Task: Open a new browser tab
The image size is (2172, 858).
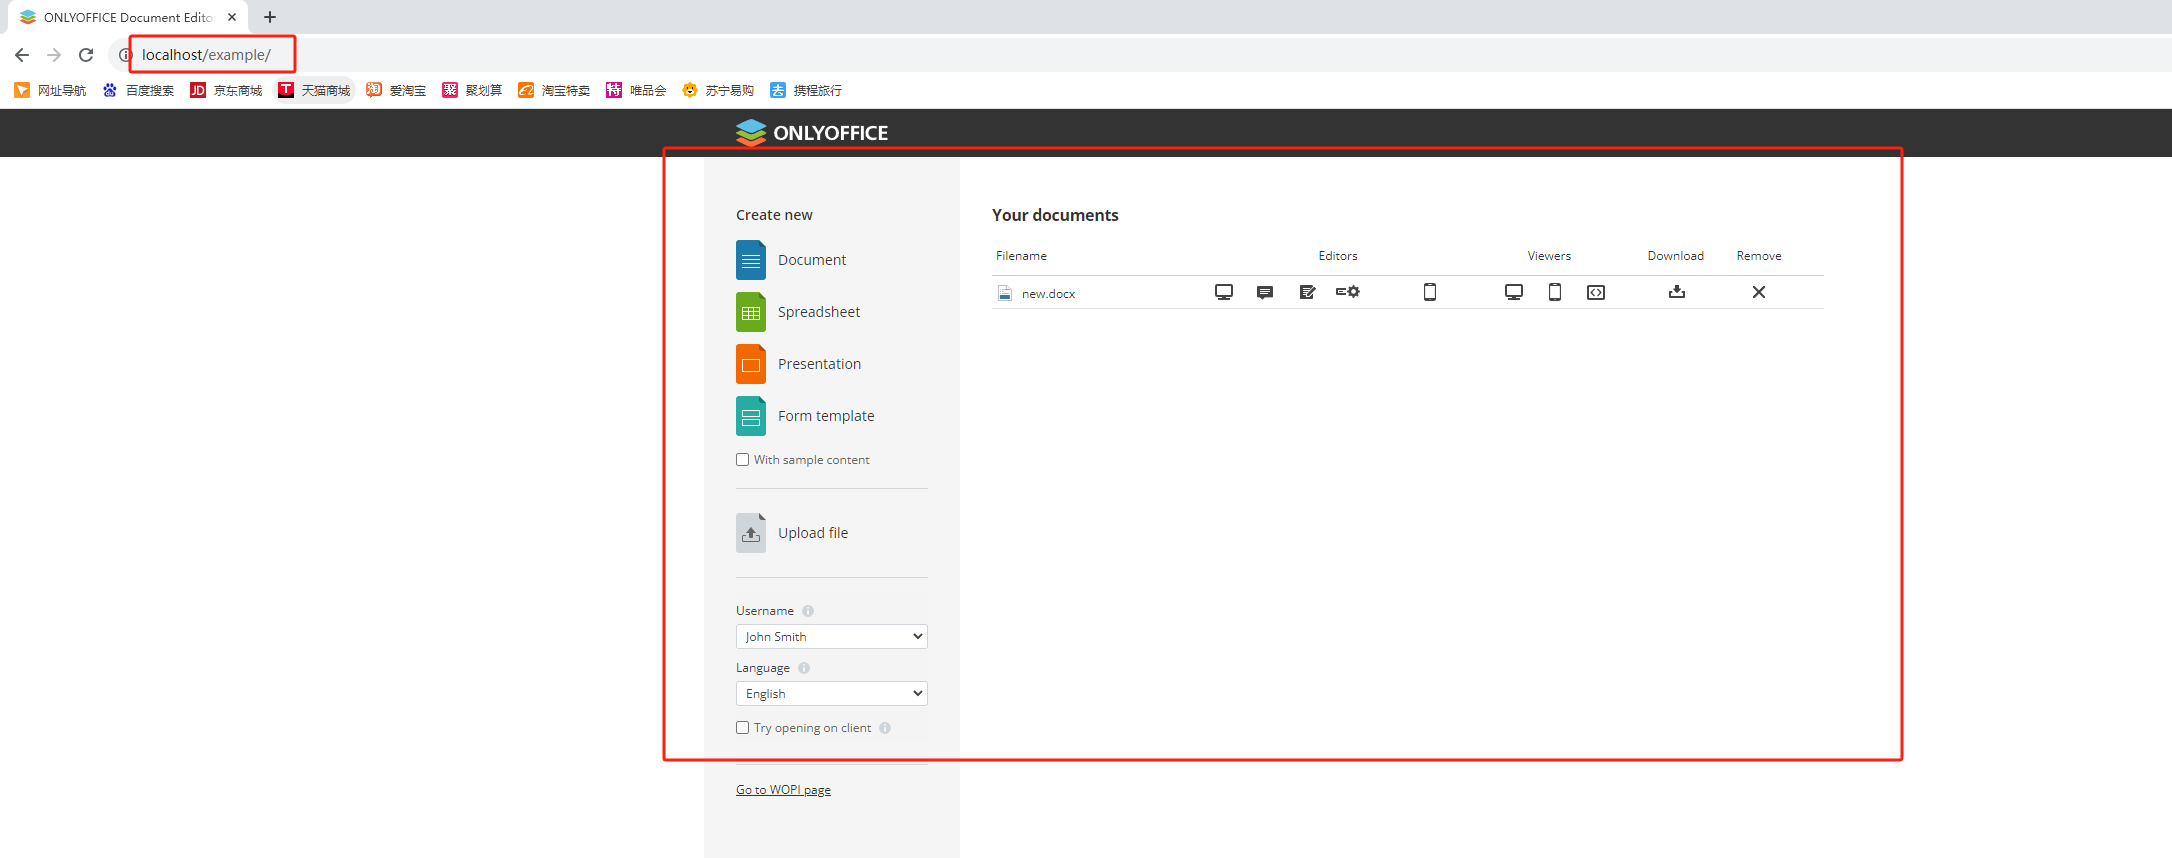Action: [270, 17]
